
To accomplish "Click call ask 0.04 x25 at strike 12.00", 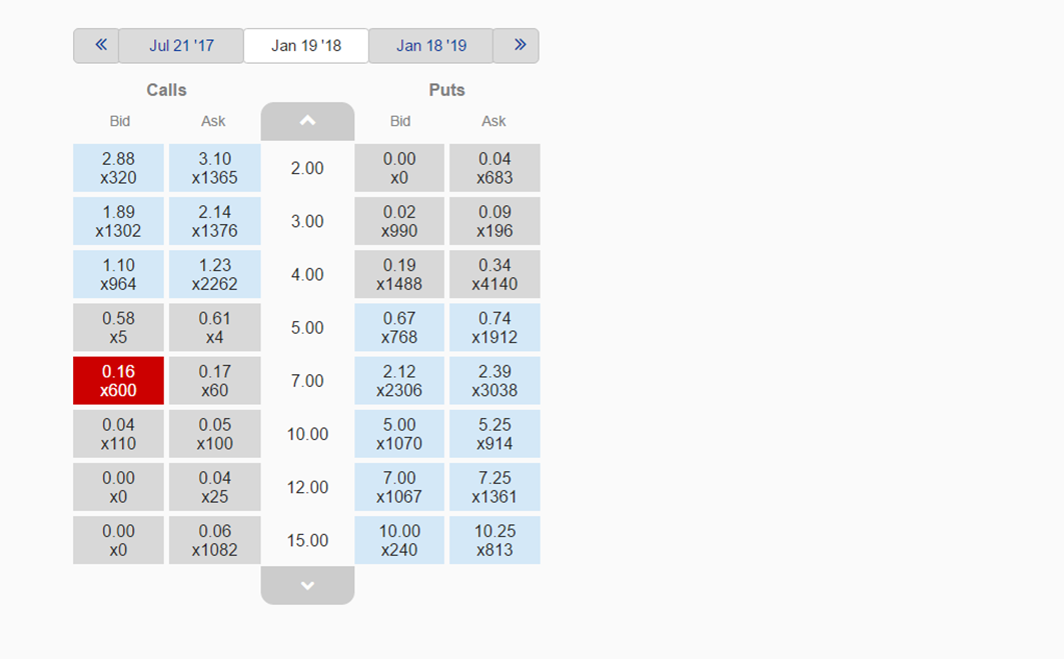I will [214, 487].
